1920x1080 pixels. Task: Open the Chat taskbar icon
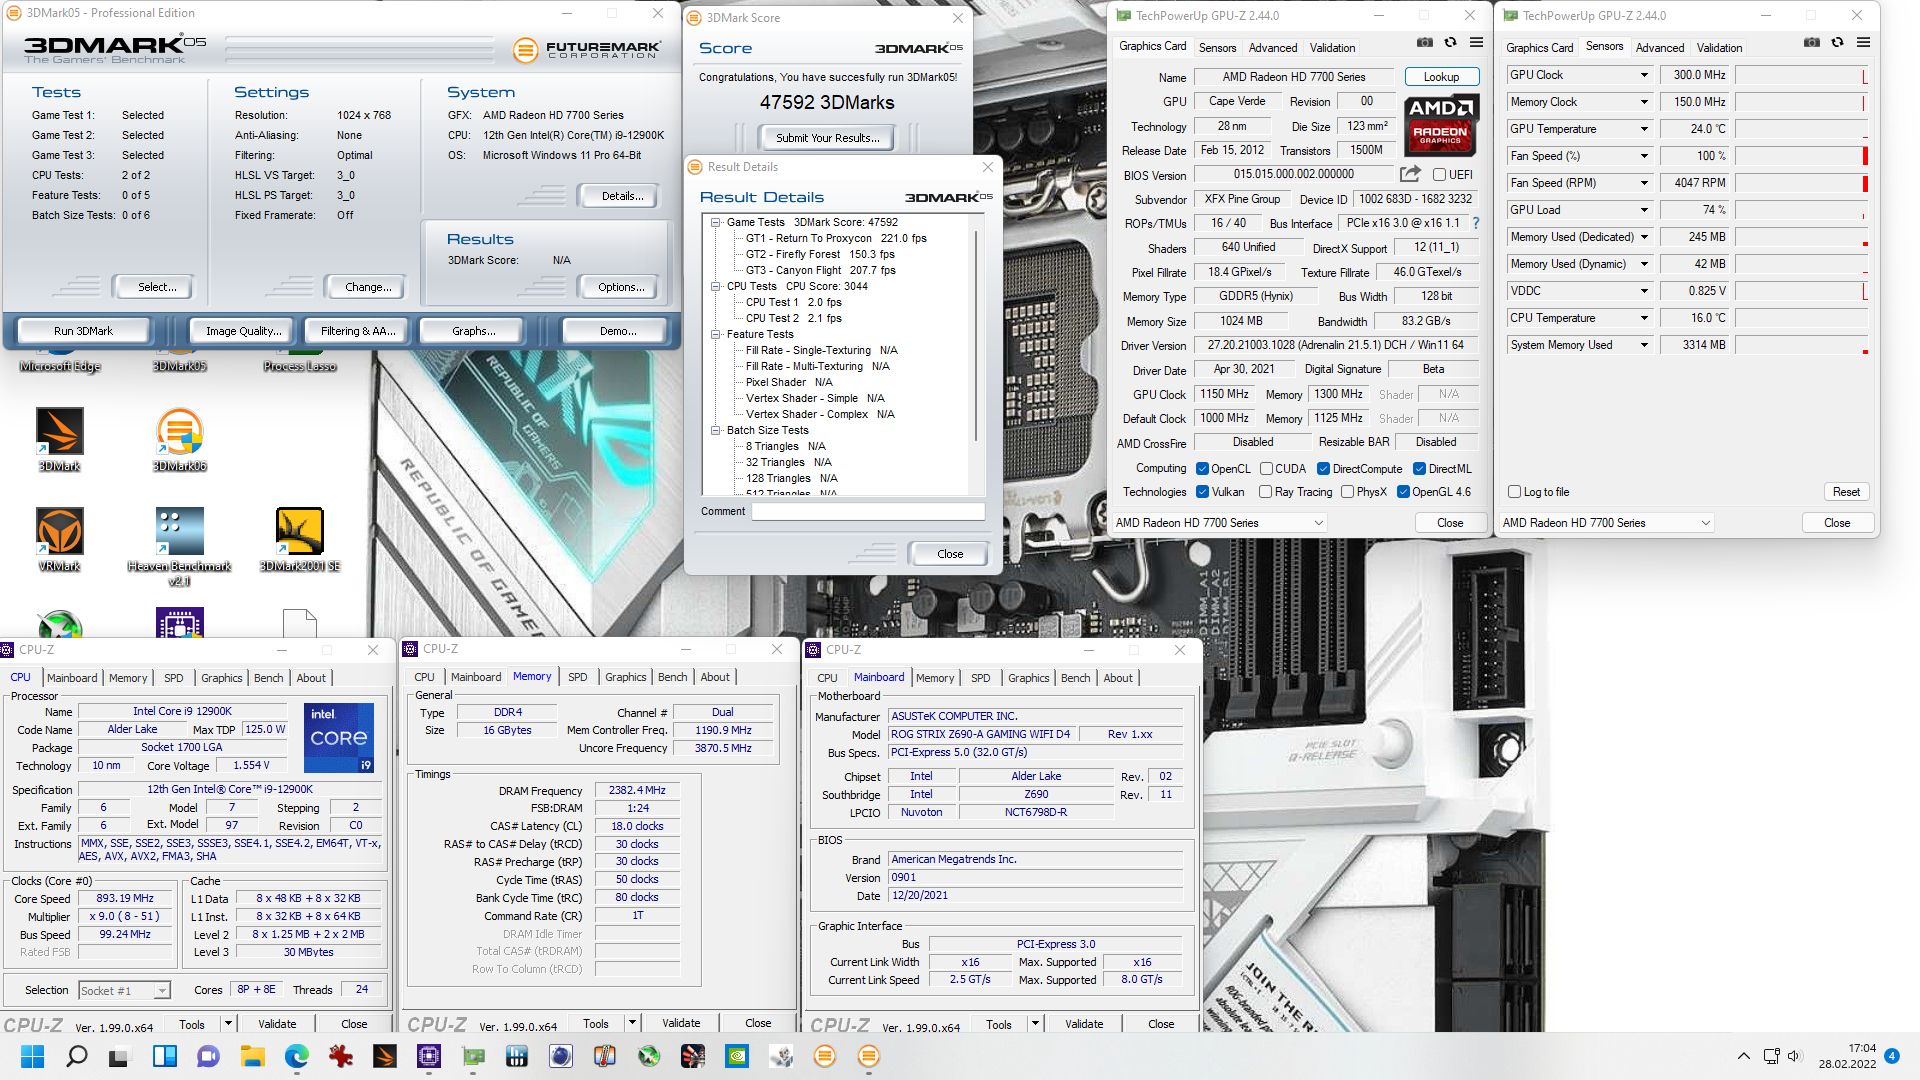click(208, 1056)
